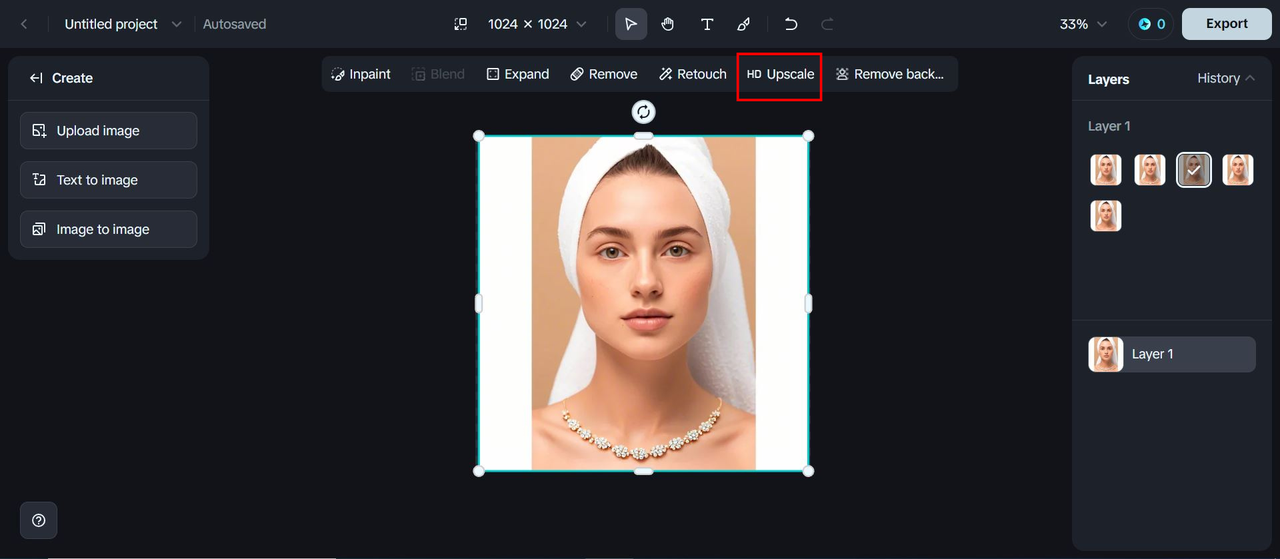Screen dimensions: 1280x559
Task: Switch to the History tab
Action: tap(1218, 78)
